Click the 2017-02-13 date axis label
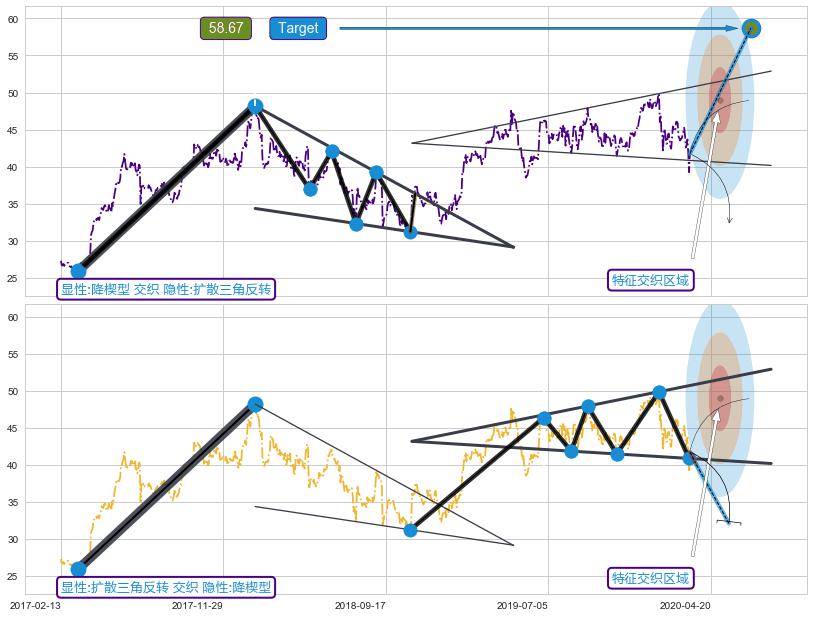The height and width of the screenshot is (617, 813). pyautogui.click(x=35, y=605)
